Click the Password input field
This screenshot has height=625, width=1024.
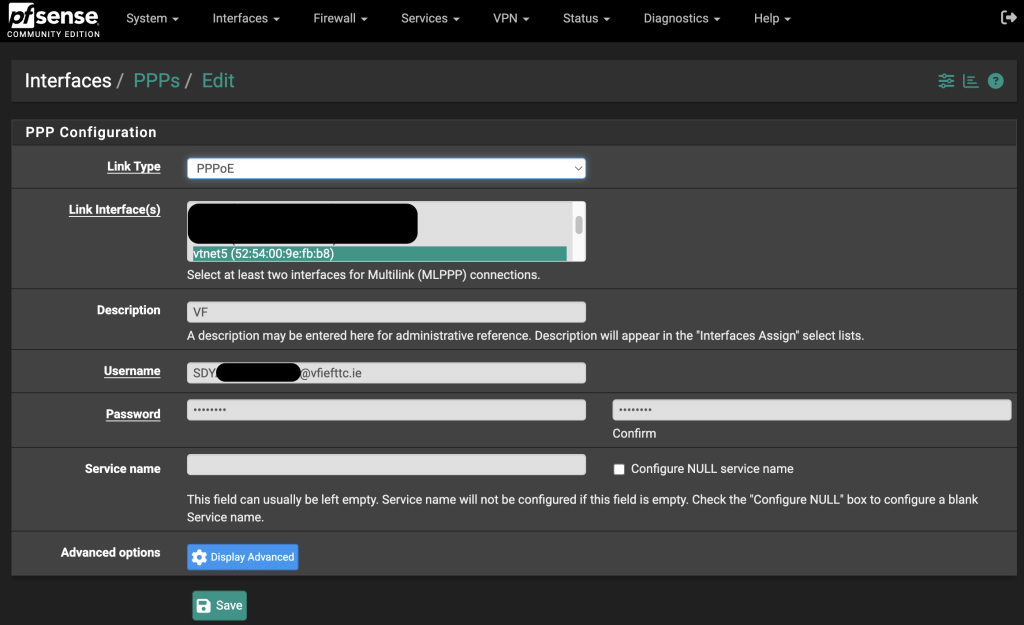[386, 410]
